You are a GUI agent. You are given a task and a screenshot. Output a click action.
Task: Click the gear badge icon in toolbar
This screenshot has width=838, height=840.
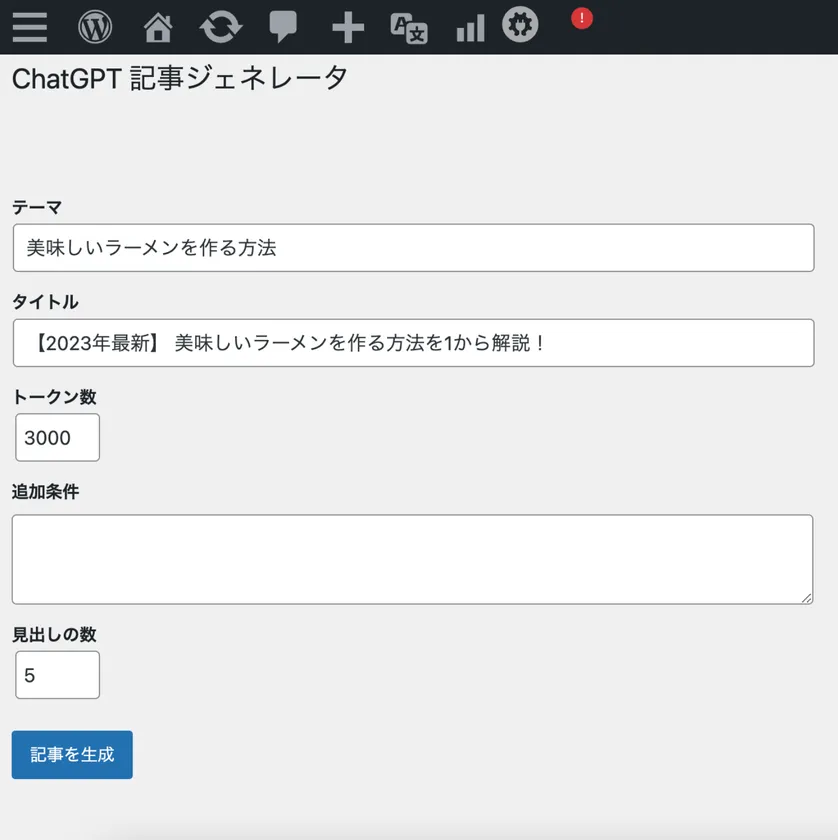pos(520,25)
